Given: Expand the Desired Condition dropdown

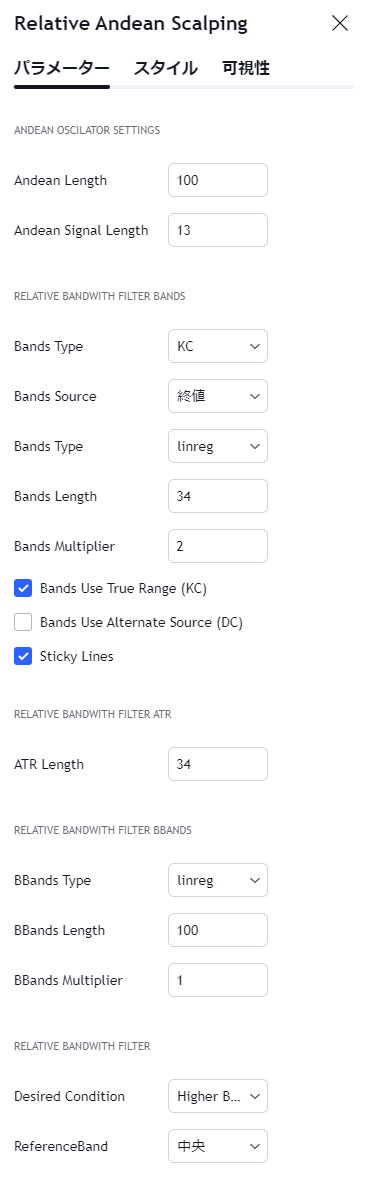Looking at the screenshot, I should click(x=218, y=1096).
